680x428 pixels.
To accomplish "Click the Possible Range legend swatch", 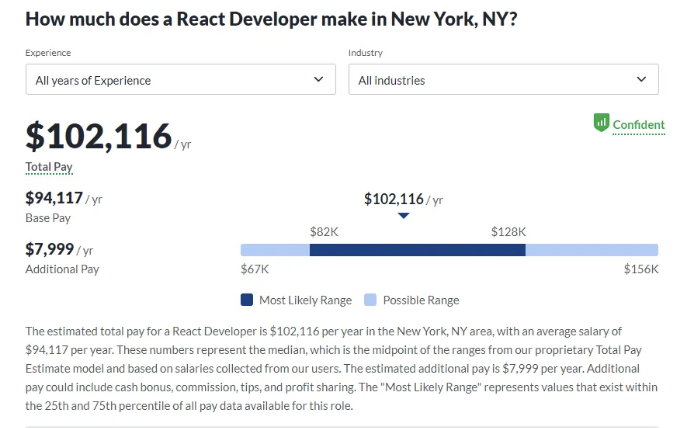I will click(370, 300).
